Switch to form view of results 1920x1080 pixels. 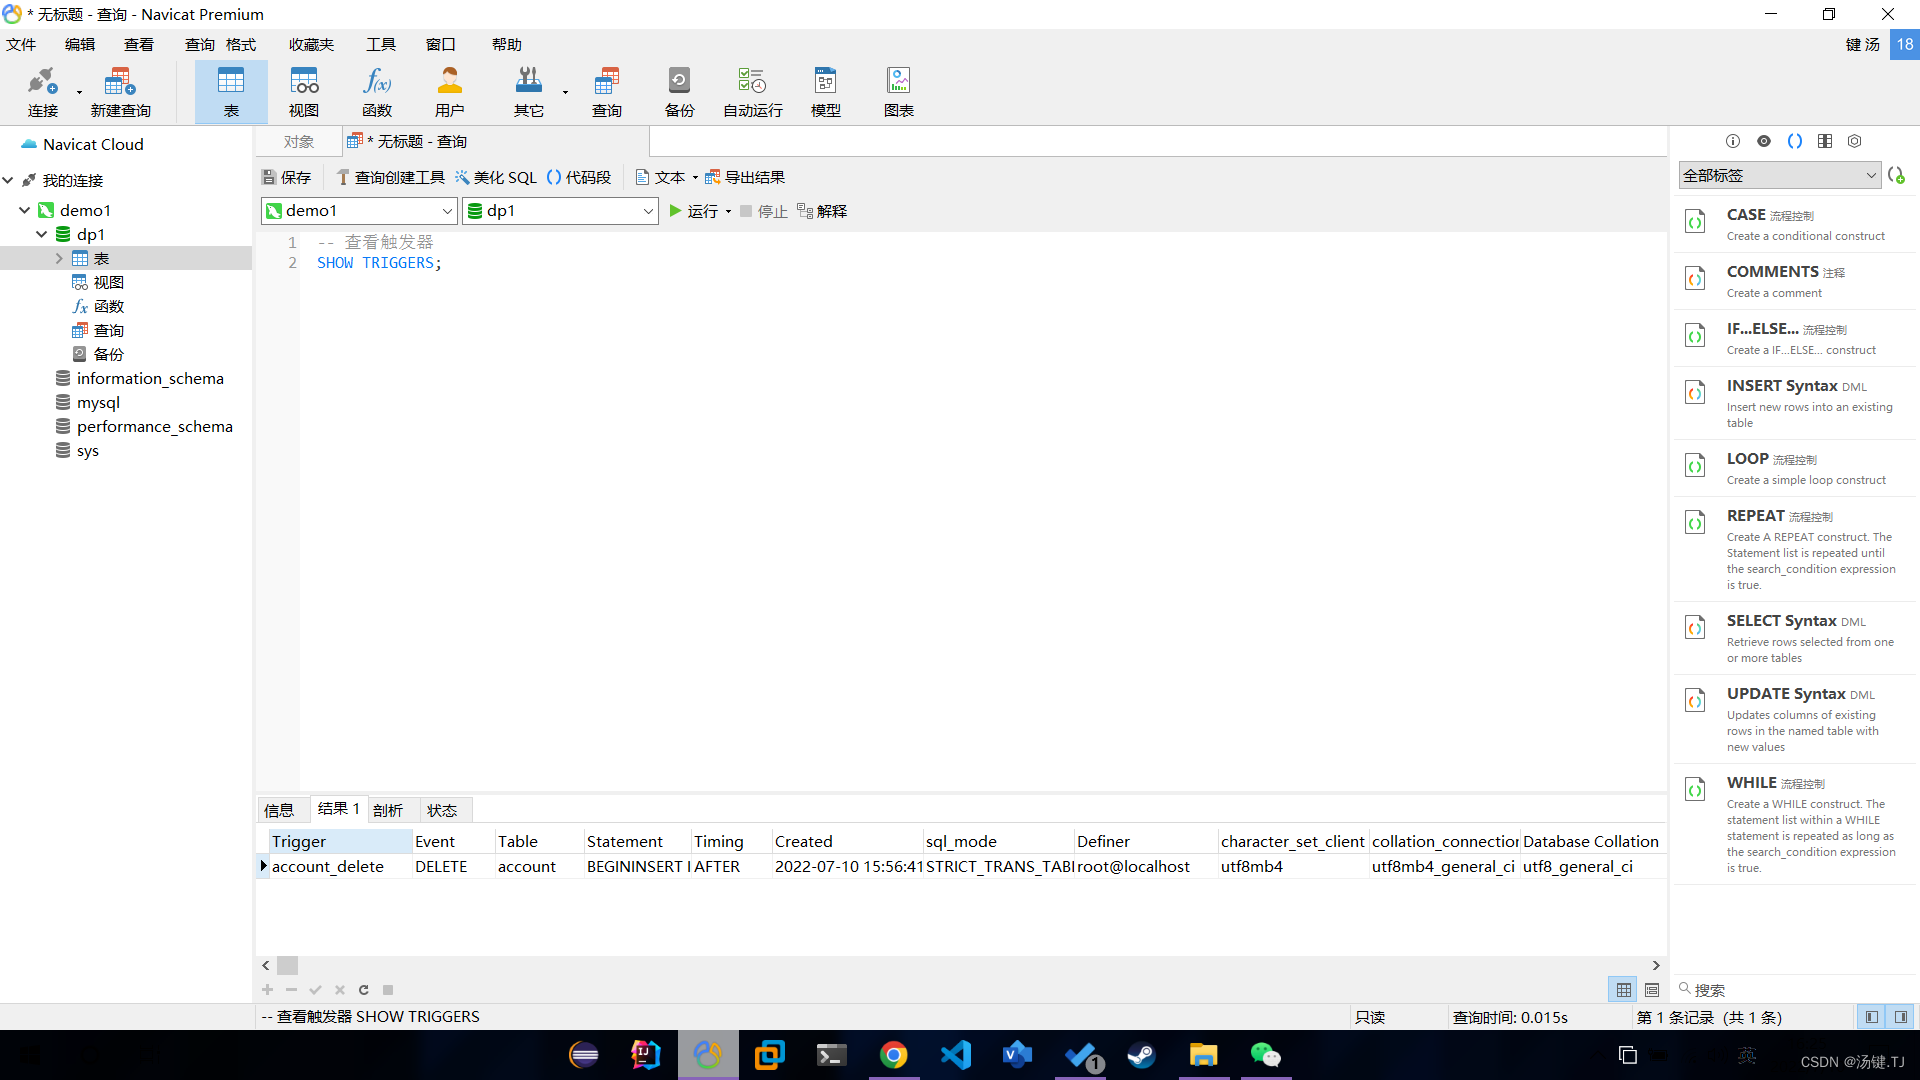(1652, 990)
